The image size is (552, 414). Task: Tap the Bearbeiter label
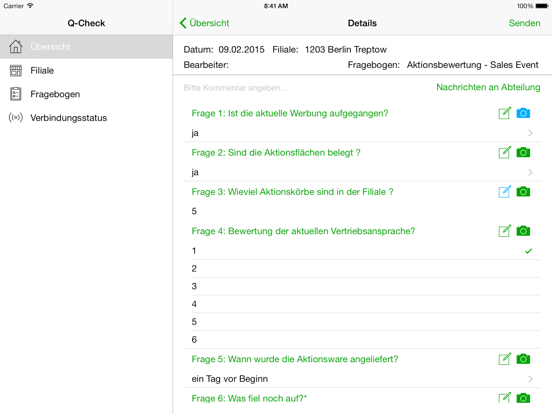pyautogui.click(x=206, y=65)
